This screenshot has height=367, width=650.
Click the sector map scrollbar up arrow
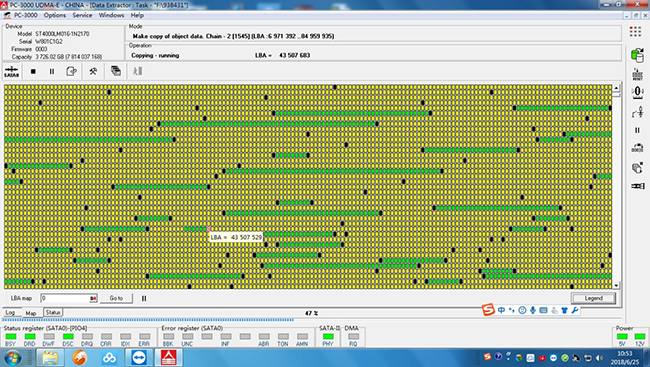tap(616, 88)
